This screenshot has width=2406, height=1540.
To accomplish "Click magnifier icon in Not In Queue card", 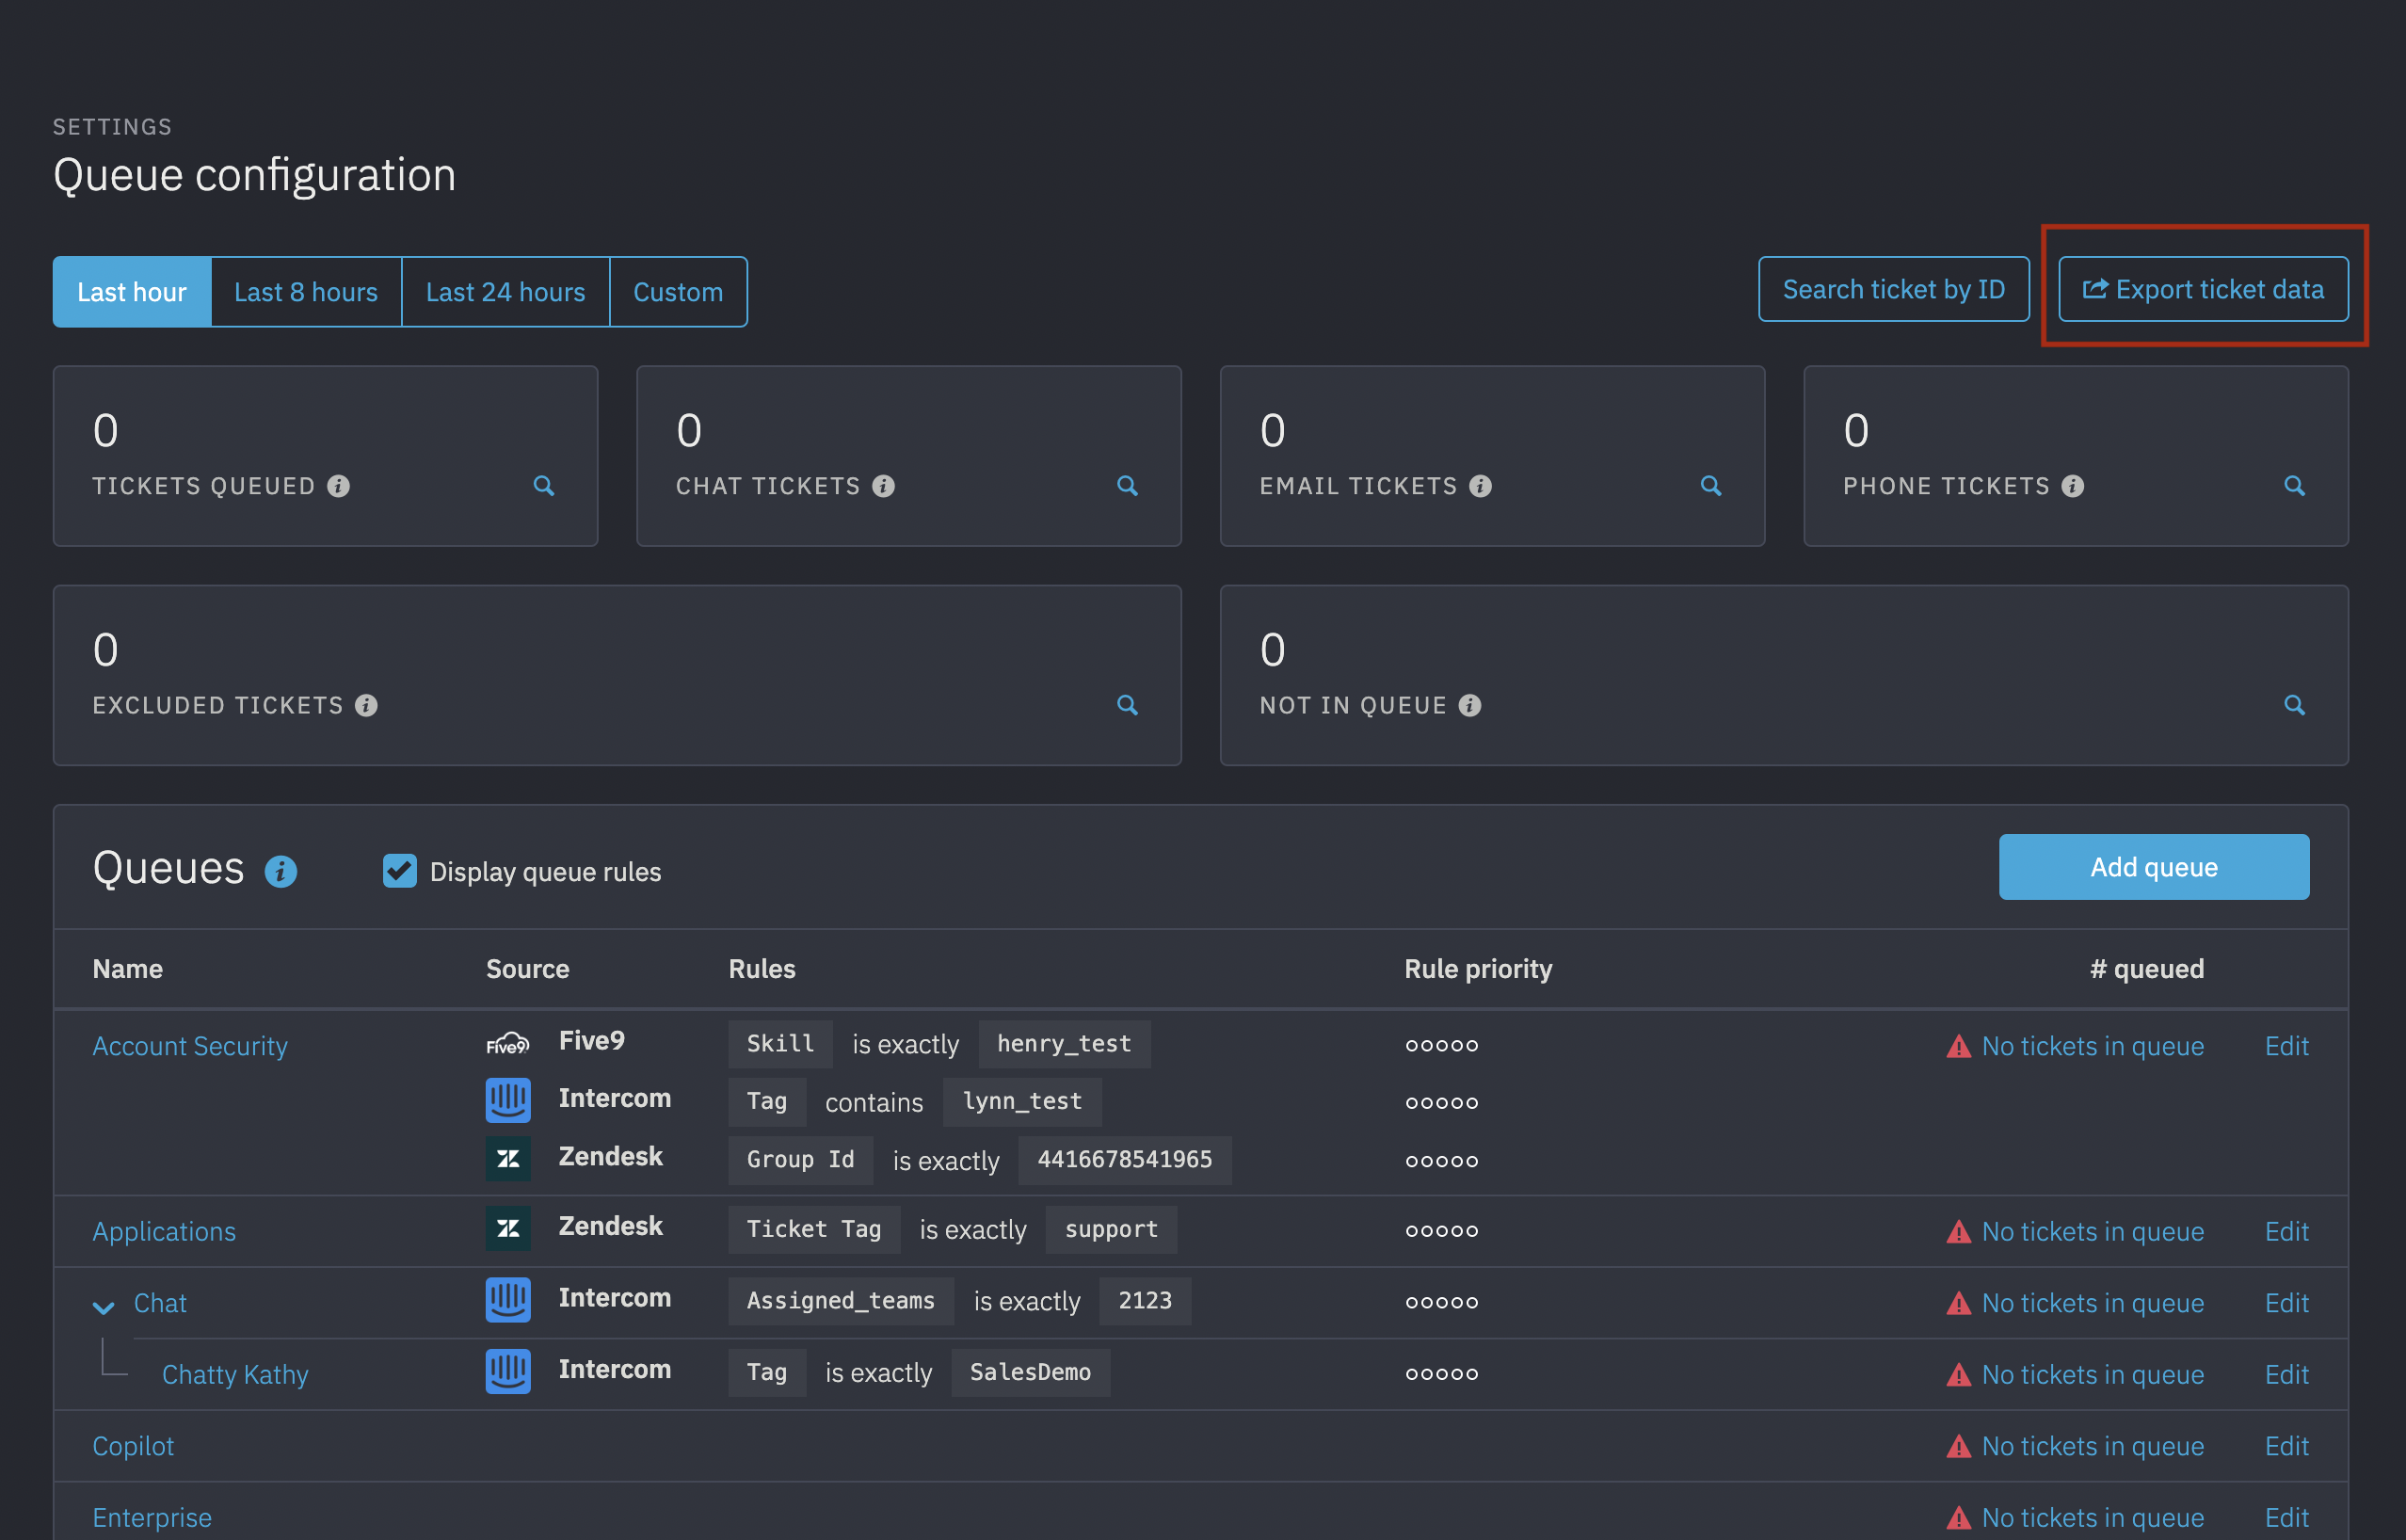I will pos(2294,705).
